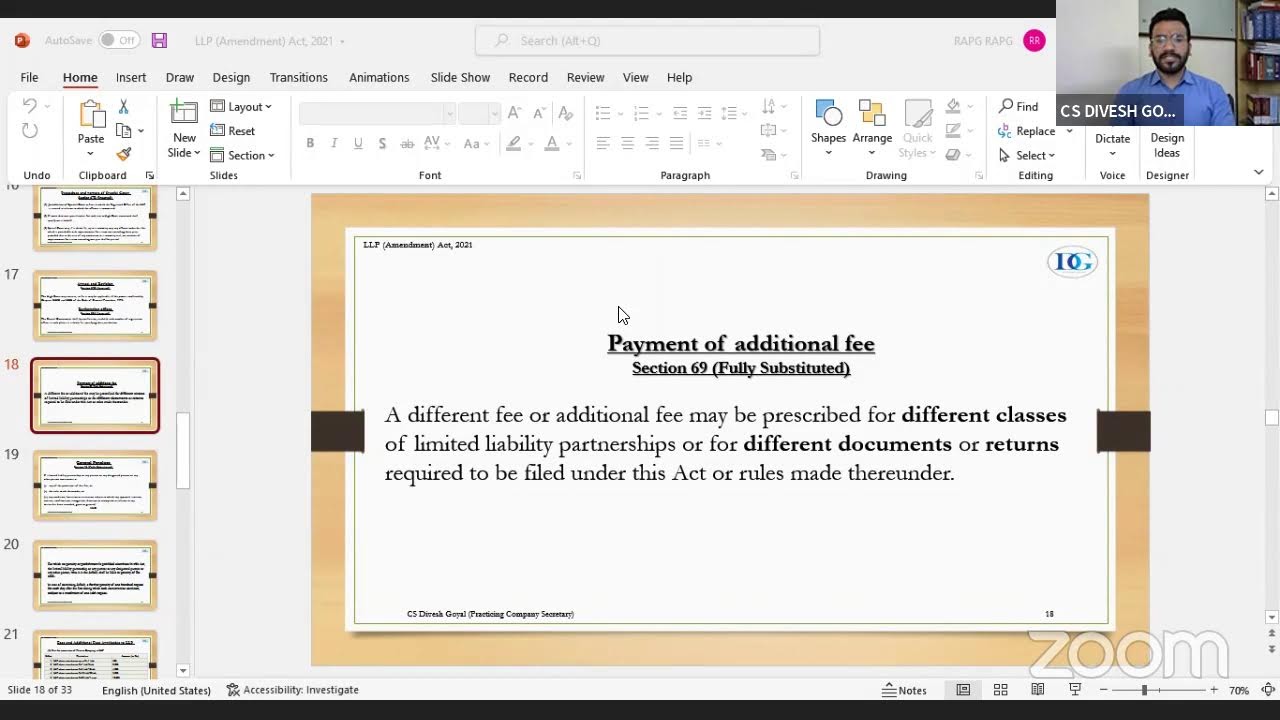Switch to the Slide Show tab
Image resolution: width=1280 pixels, height=720 pixels.
460,77
